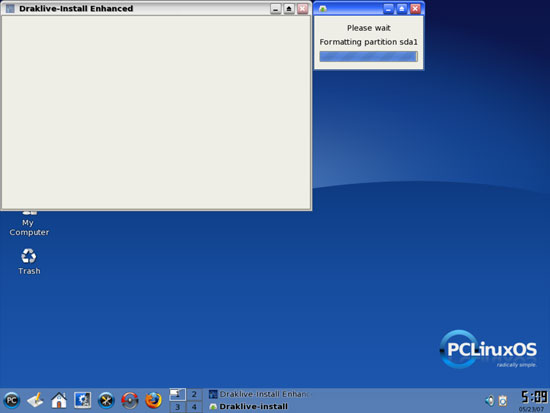Click the Draklive-Install Enhanced title bar text
550x413 pixels.
click(76, 9)
